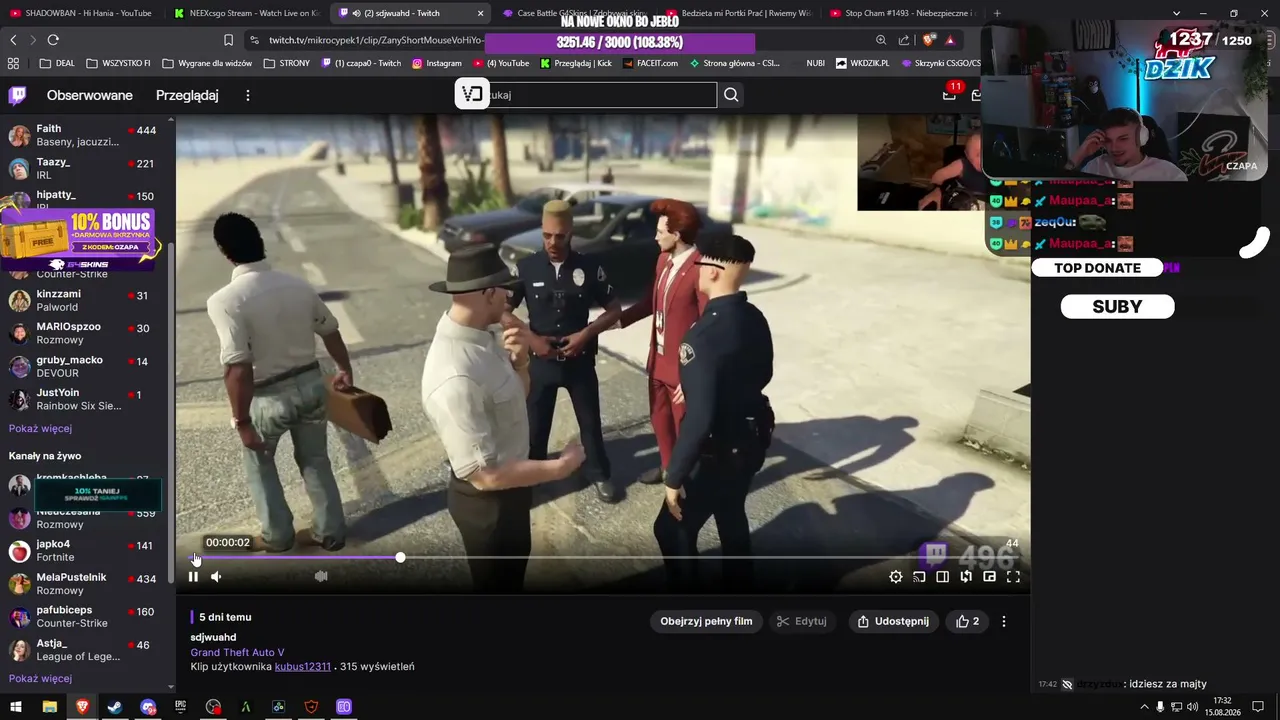Open the Instagram bookmark

coord(437,63)
